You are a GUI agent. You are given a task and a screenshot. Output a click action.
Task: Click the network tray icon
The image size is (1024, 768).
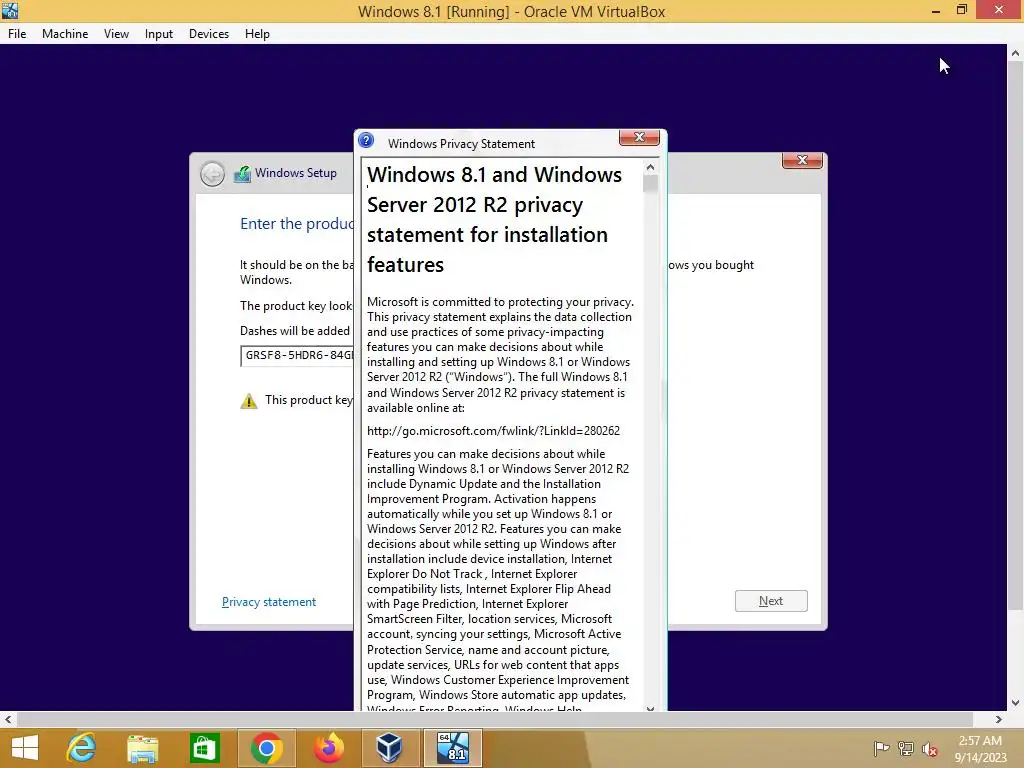905,748
